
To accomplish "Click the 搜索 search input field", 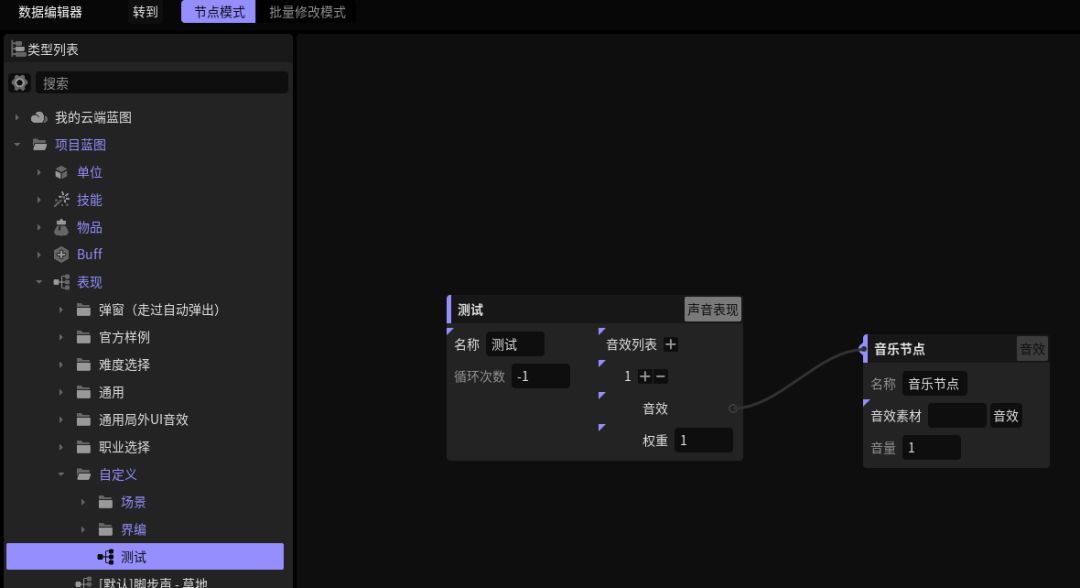I will (162, 83).
